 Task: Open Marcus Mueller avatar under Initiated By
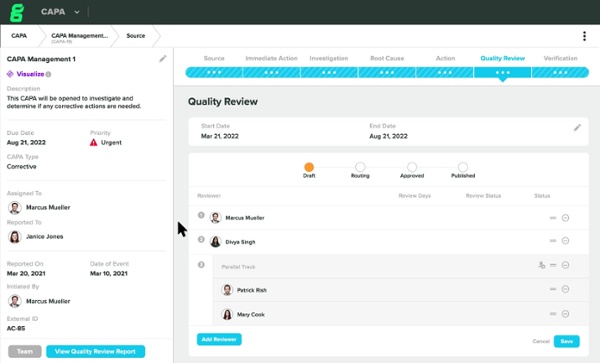coord(15,301)
